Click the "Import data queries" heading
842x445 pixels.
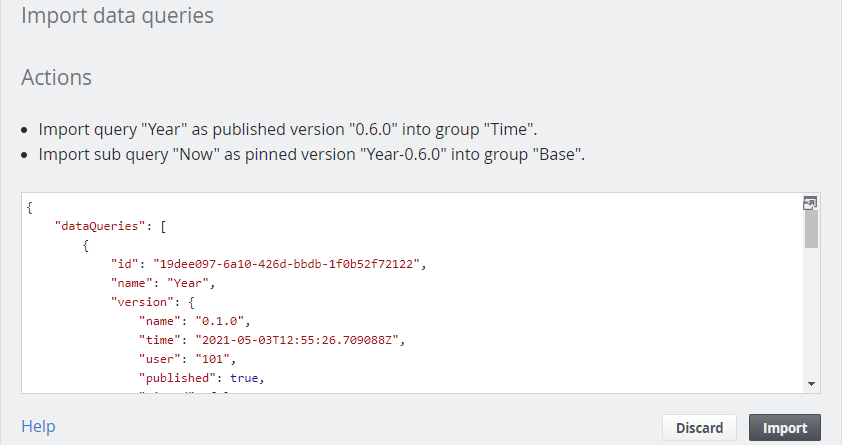[117, 15]
